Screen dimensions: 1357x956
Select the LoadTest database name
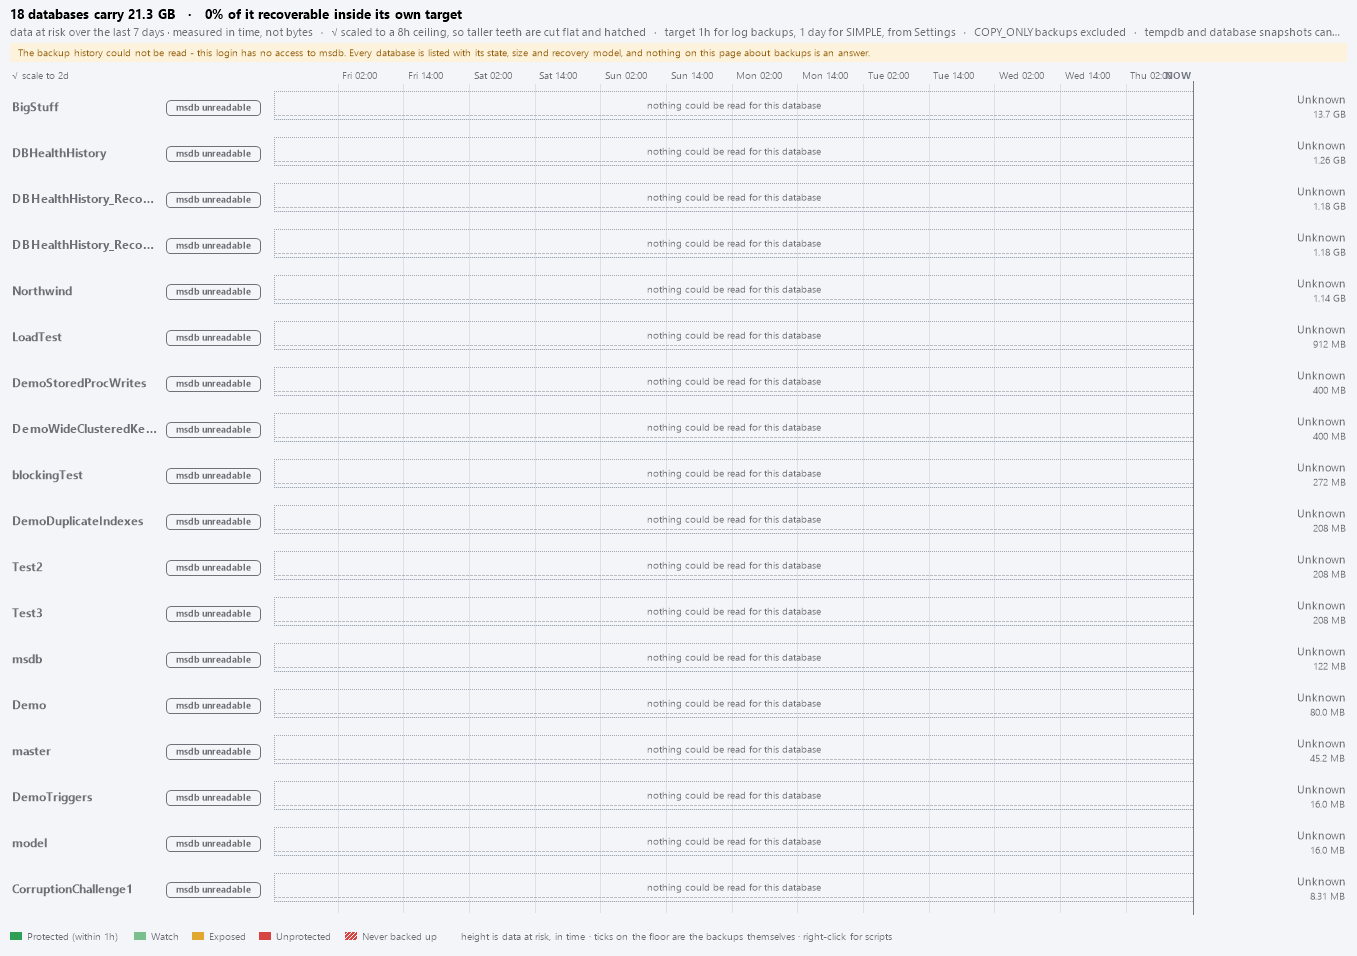click(37, 337)
